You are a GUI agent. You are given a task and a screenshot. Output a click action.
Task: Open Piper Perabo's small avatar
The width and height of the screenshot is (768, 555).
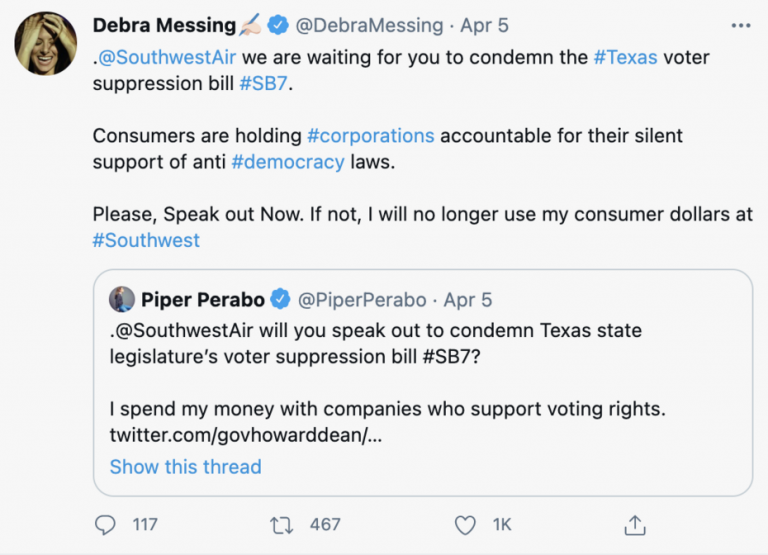pos(122,298)
